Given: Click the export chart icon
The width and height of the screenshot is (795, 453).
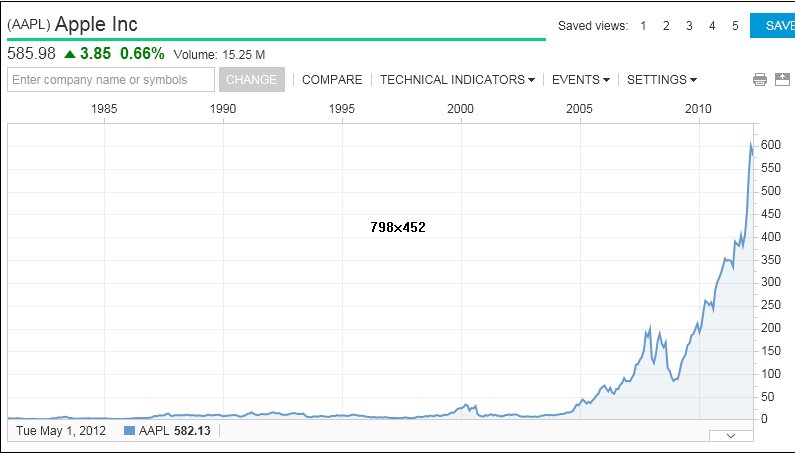Looking at the screenshot, I should 782,80.
